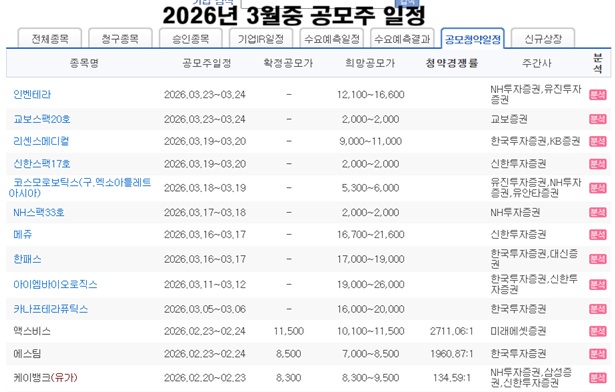Open the analysis badge for 카나프테라퓨틱스
The height and width of the screenshot is (392, 615).
click(597, 309)
